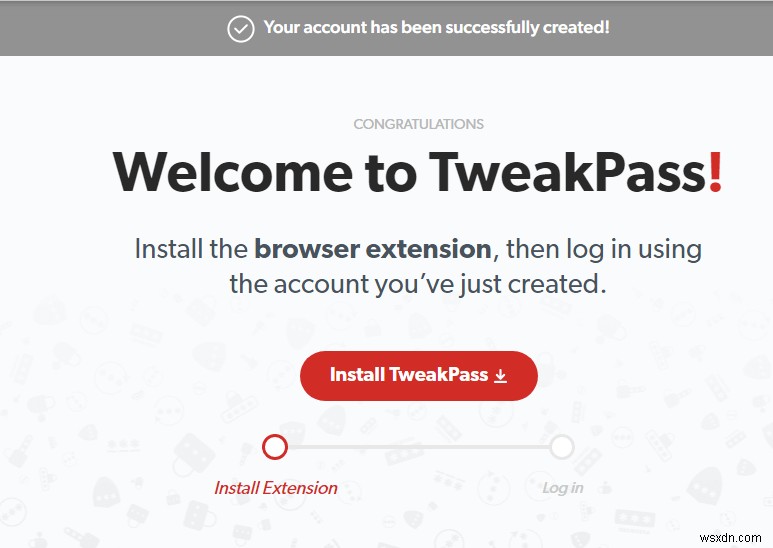Select the gray Log in step circle
This screenshot has height=548, width=773.
click(x=562, y=447)
